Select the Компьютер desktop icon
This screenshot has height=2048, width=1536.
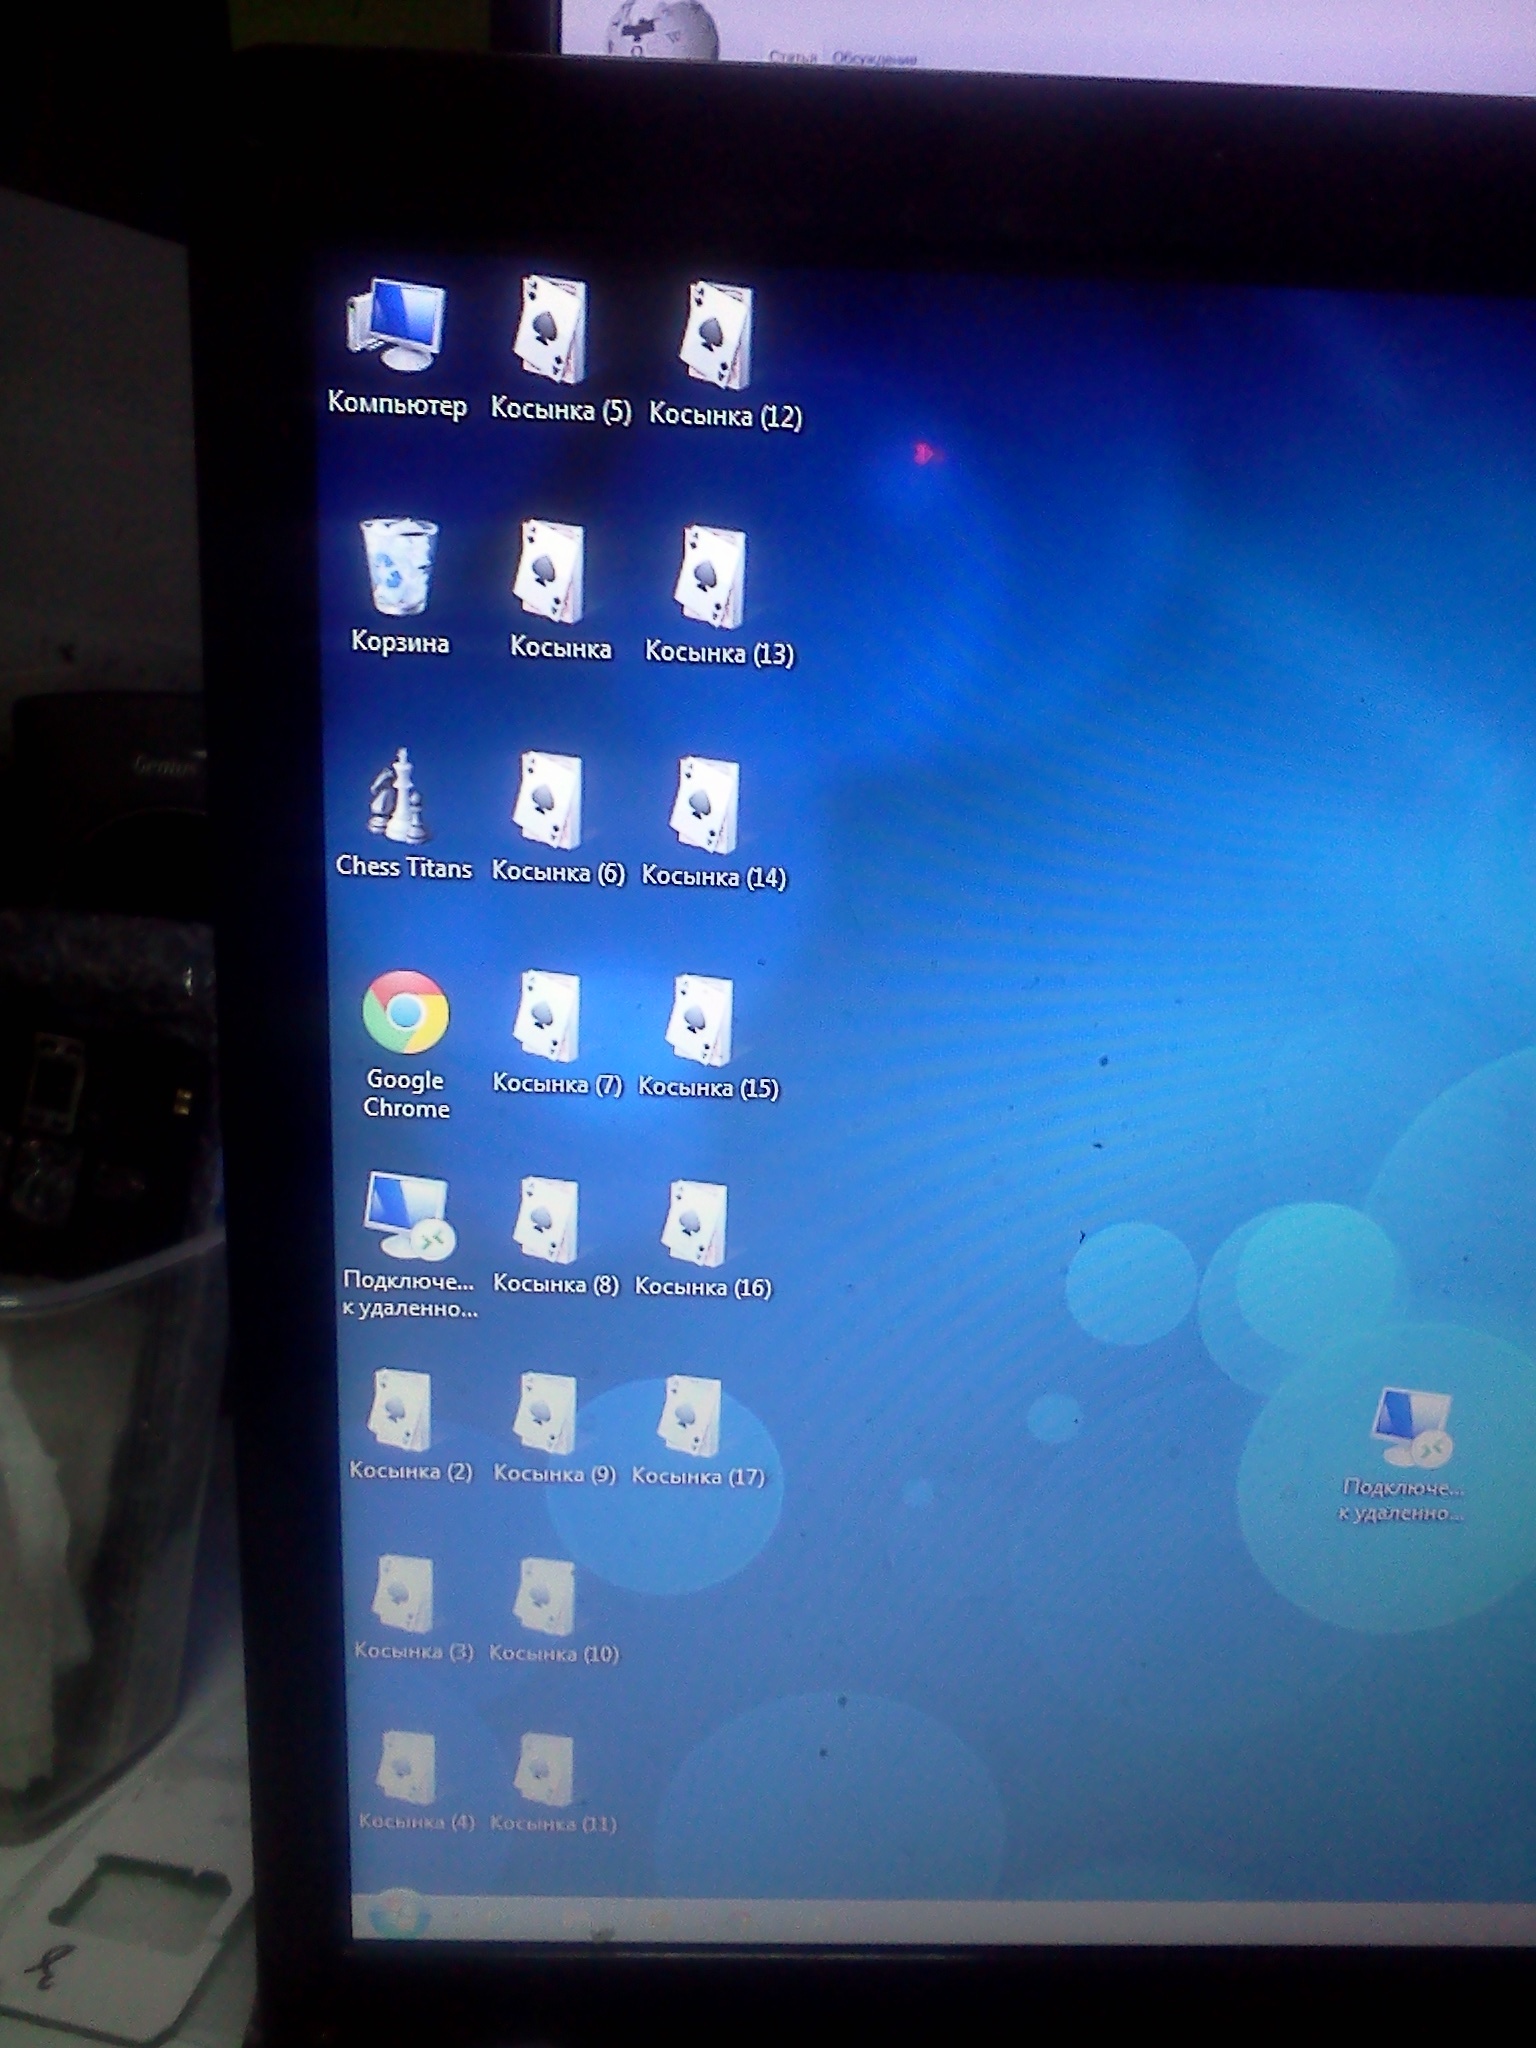click(397, 345)
